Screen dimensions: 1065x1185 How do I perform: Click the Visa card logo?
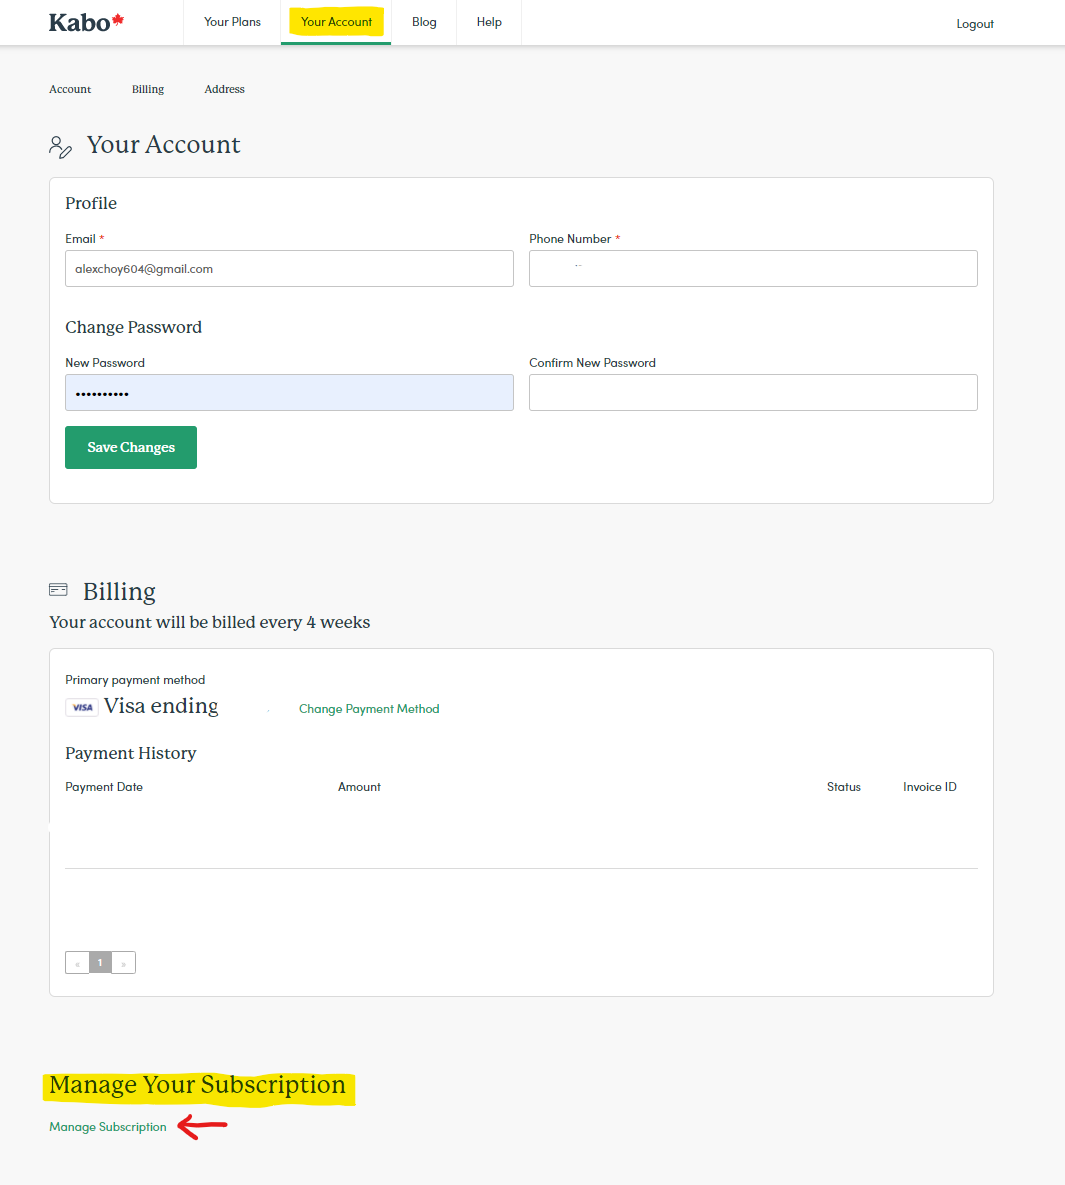[x=82, y=707]
